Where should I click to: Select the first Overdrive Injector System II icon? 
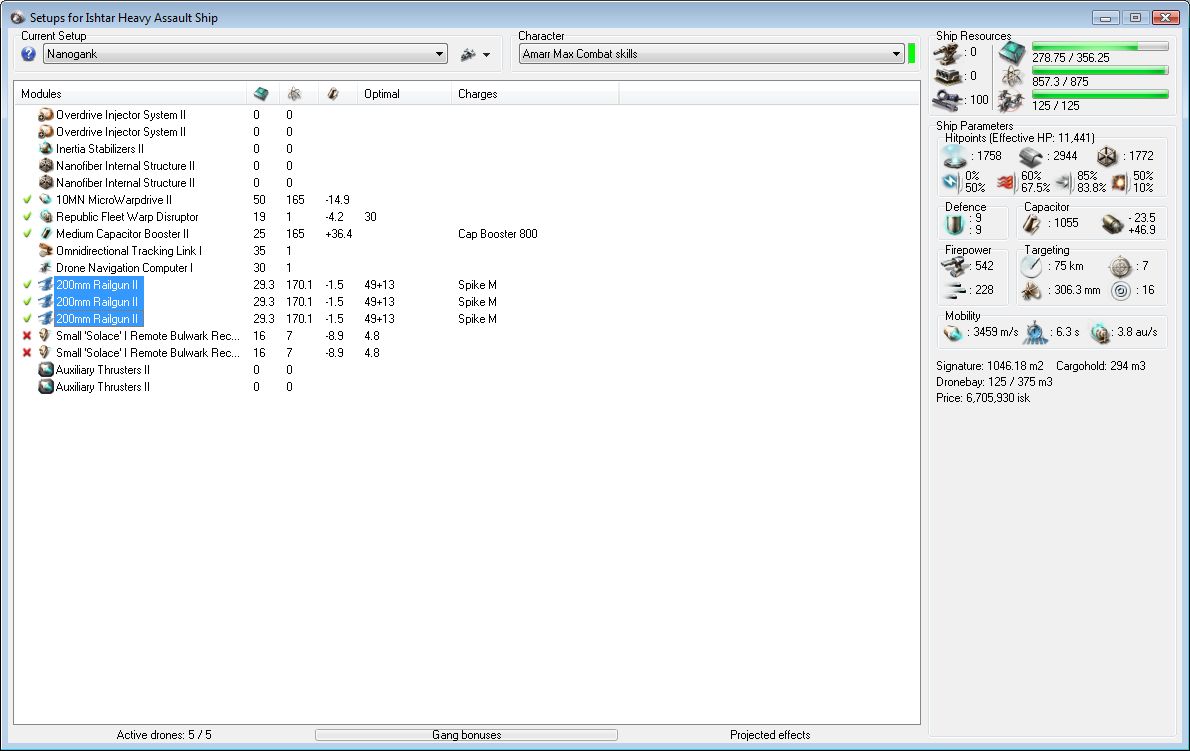(x=46, y=115)
